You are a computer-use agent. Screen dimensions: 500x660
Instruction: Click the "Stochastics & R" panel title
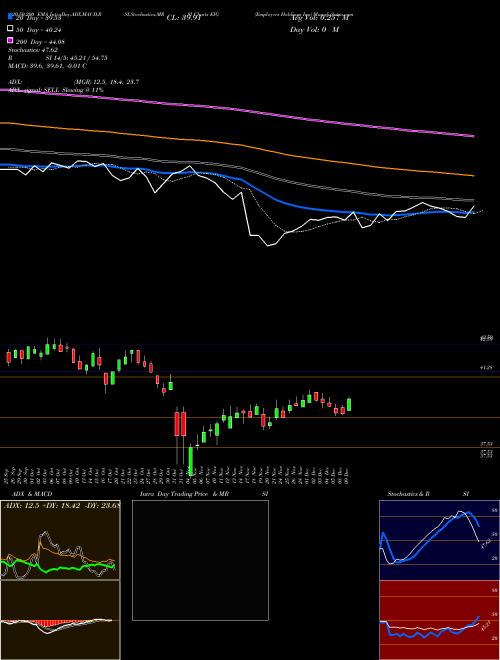408,494
